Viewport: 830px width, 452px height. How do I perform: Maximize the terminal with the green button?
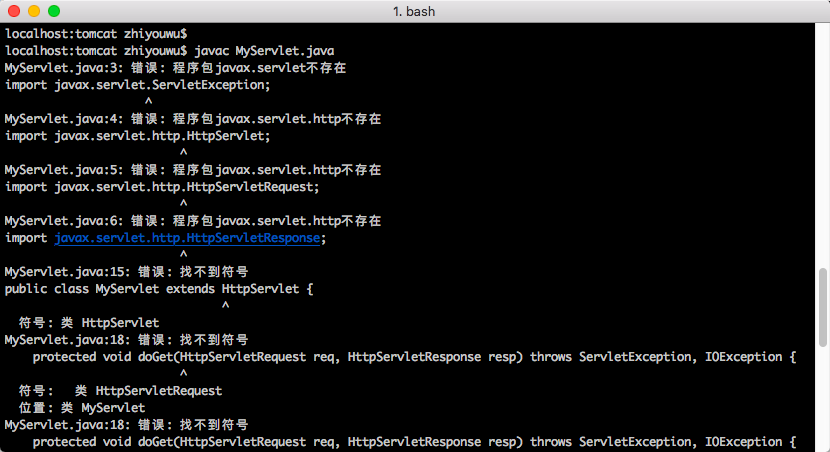pyautogui.click(x=54, y=11)
